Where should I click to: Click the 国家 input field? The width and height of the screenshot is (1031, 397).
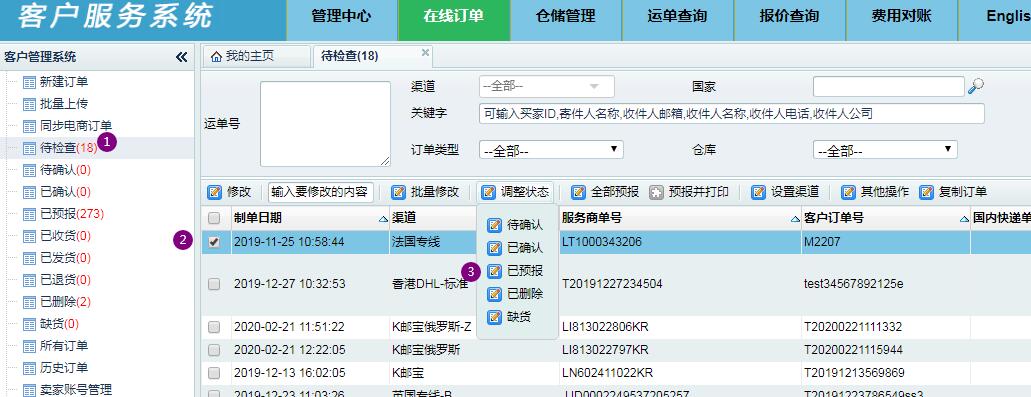pos(889,86)
